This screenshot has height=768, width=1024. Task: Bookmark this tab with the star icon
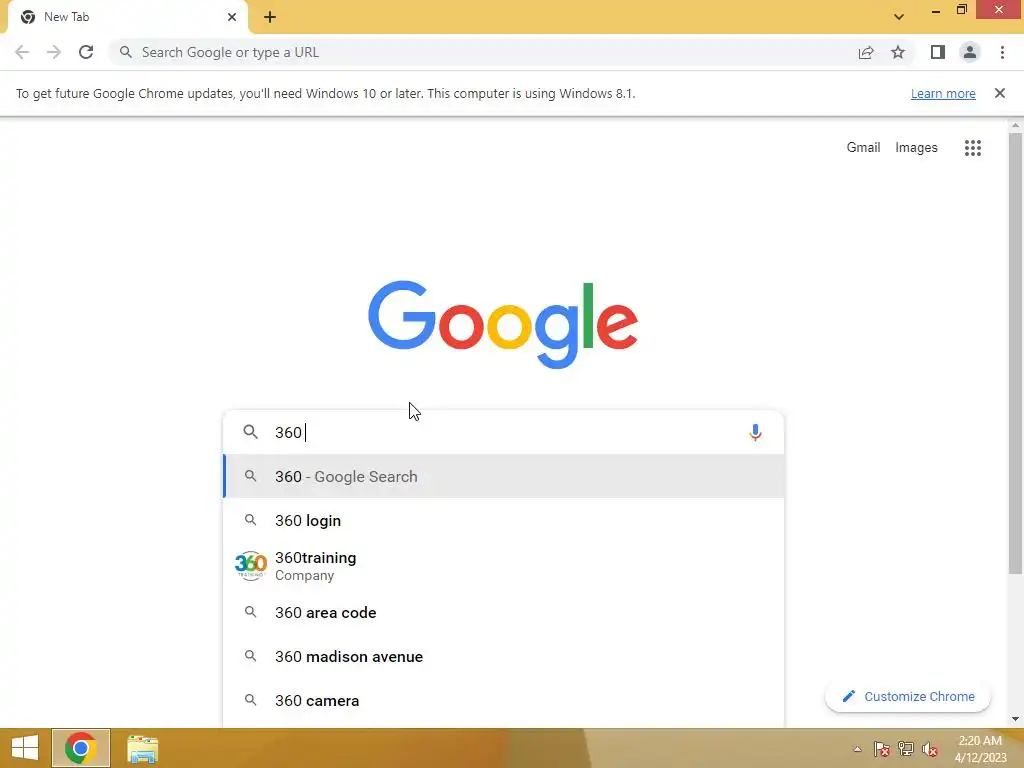tap(898, 52)
